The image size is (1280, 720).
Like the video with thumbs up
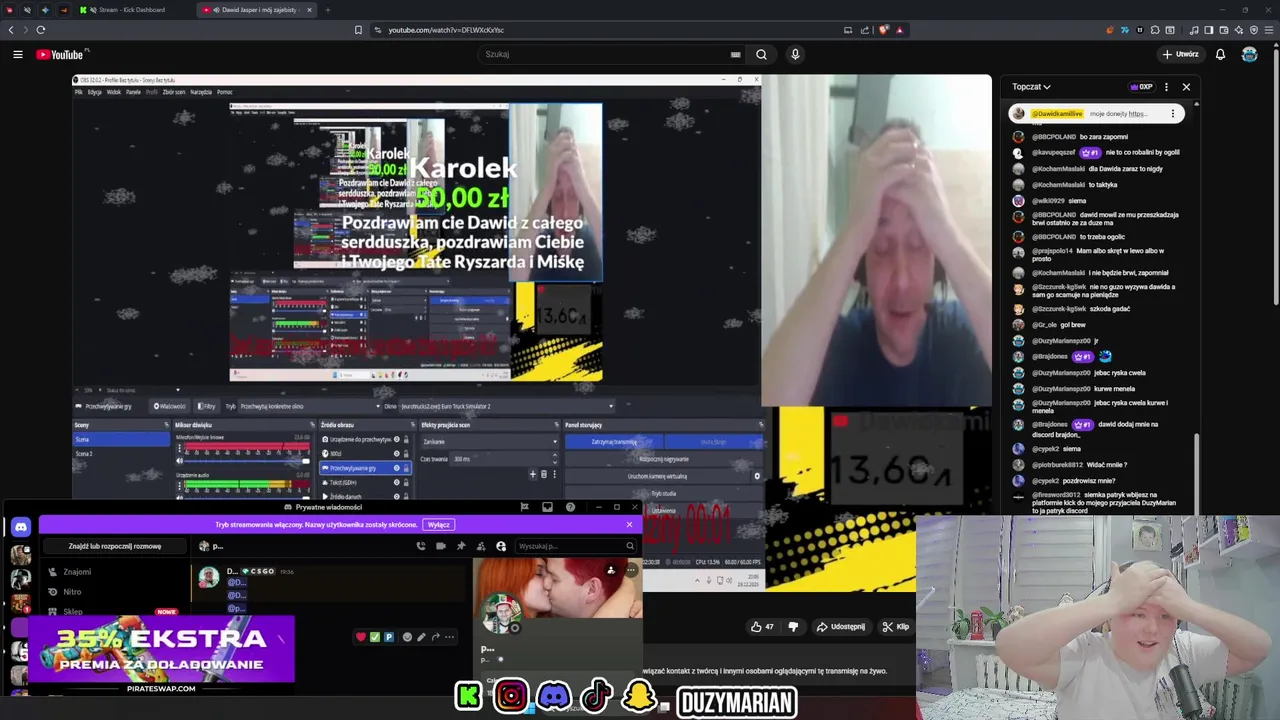point(762,627)
